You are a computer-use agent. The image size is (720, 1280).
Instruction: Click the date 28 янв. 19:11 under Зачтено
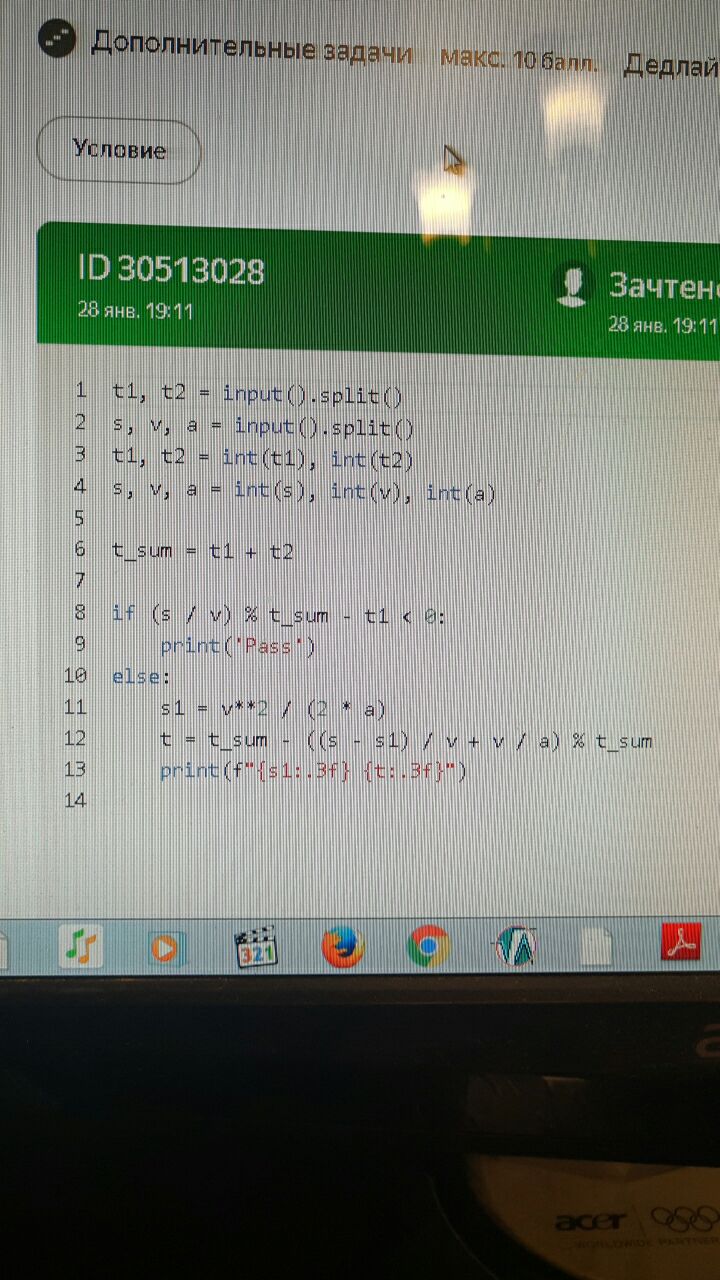point(663,324)
